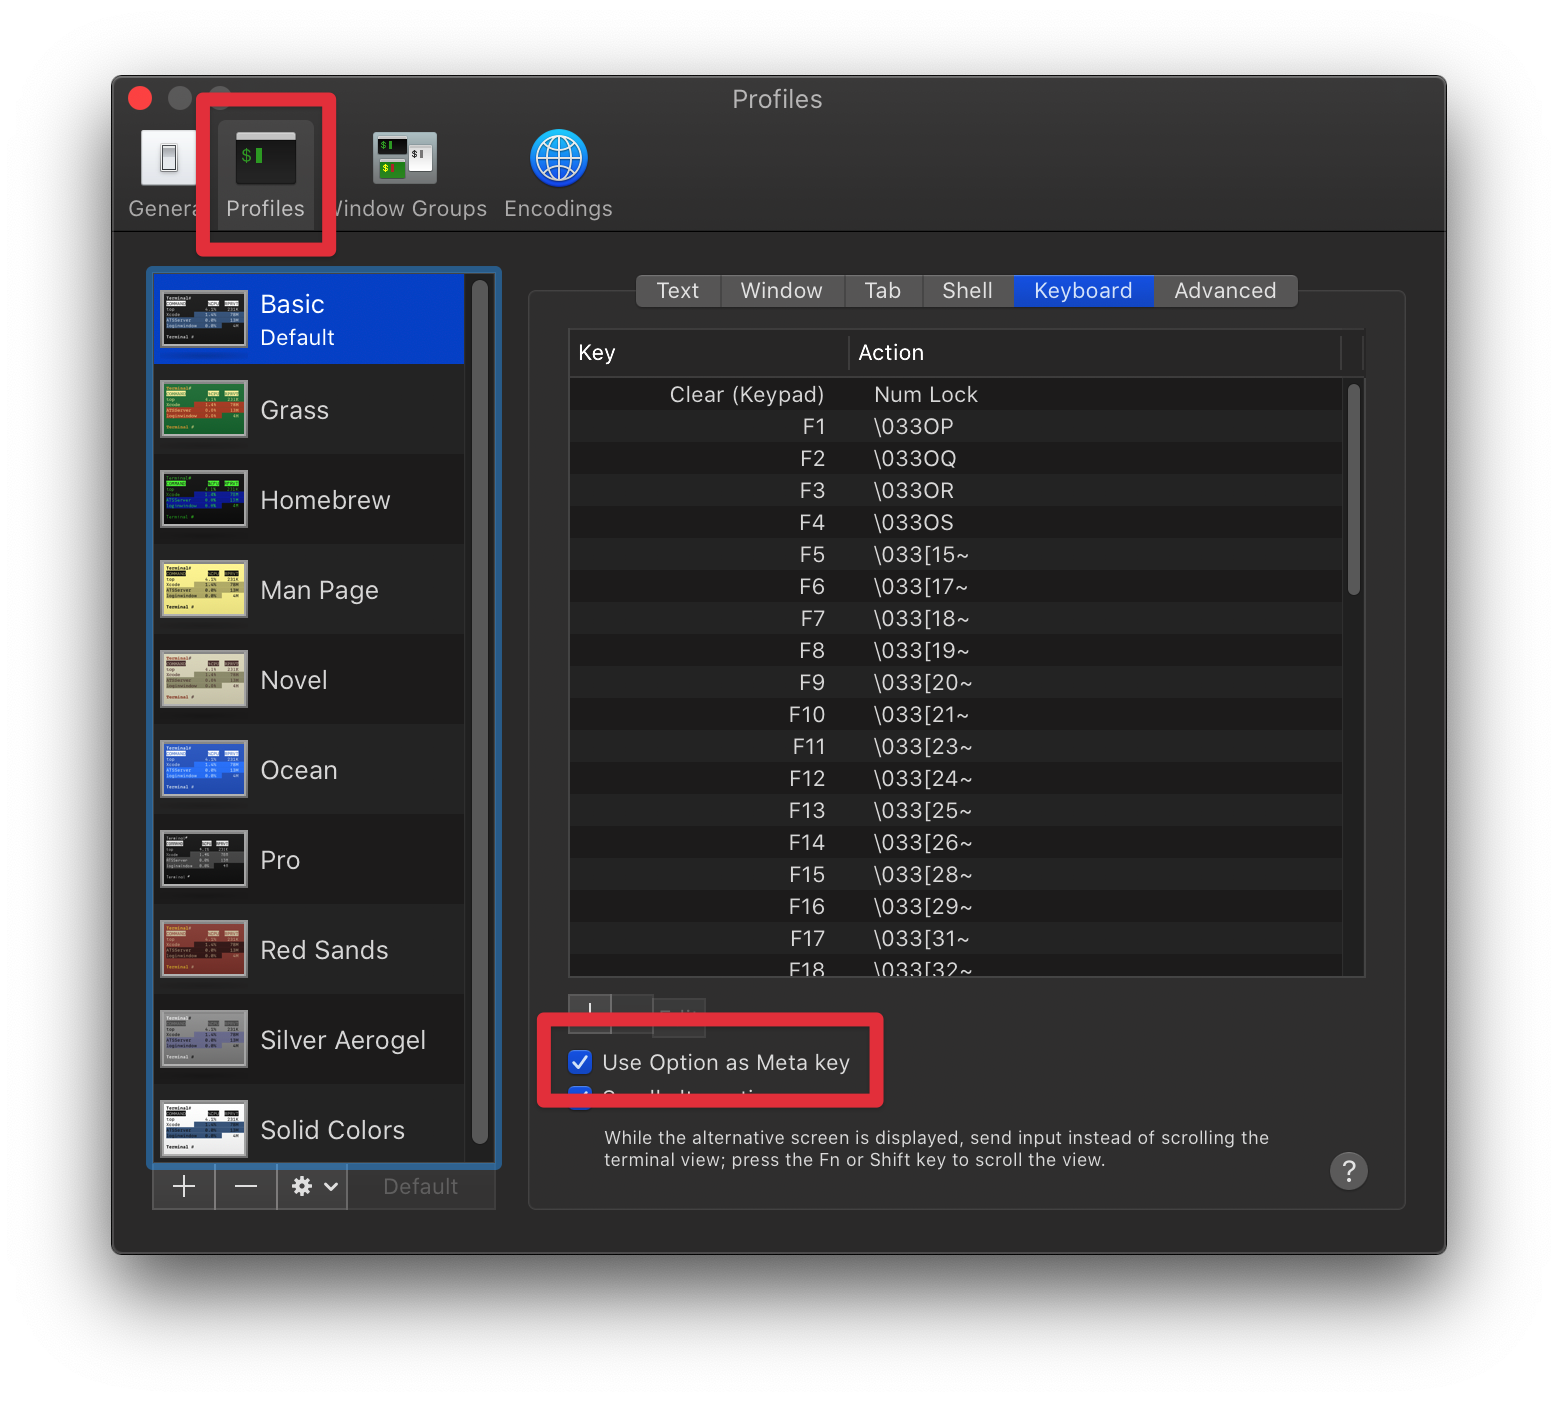The width and height of the screenshot is (1558, 1402).
Task: Select the F7 key mapping row
Action: coord(956,619)
